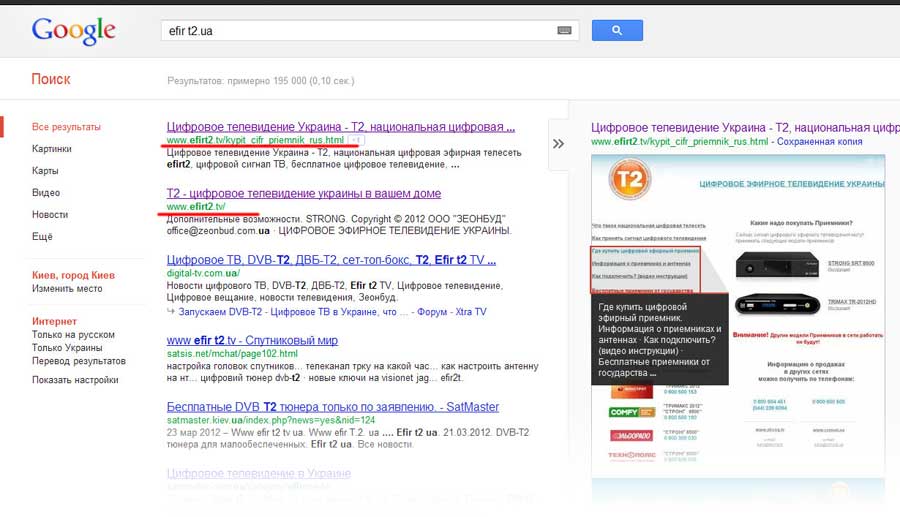Select 'Все результаты' filter

[x=66, y=127]
